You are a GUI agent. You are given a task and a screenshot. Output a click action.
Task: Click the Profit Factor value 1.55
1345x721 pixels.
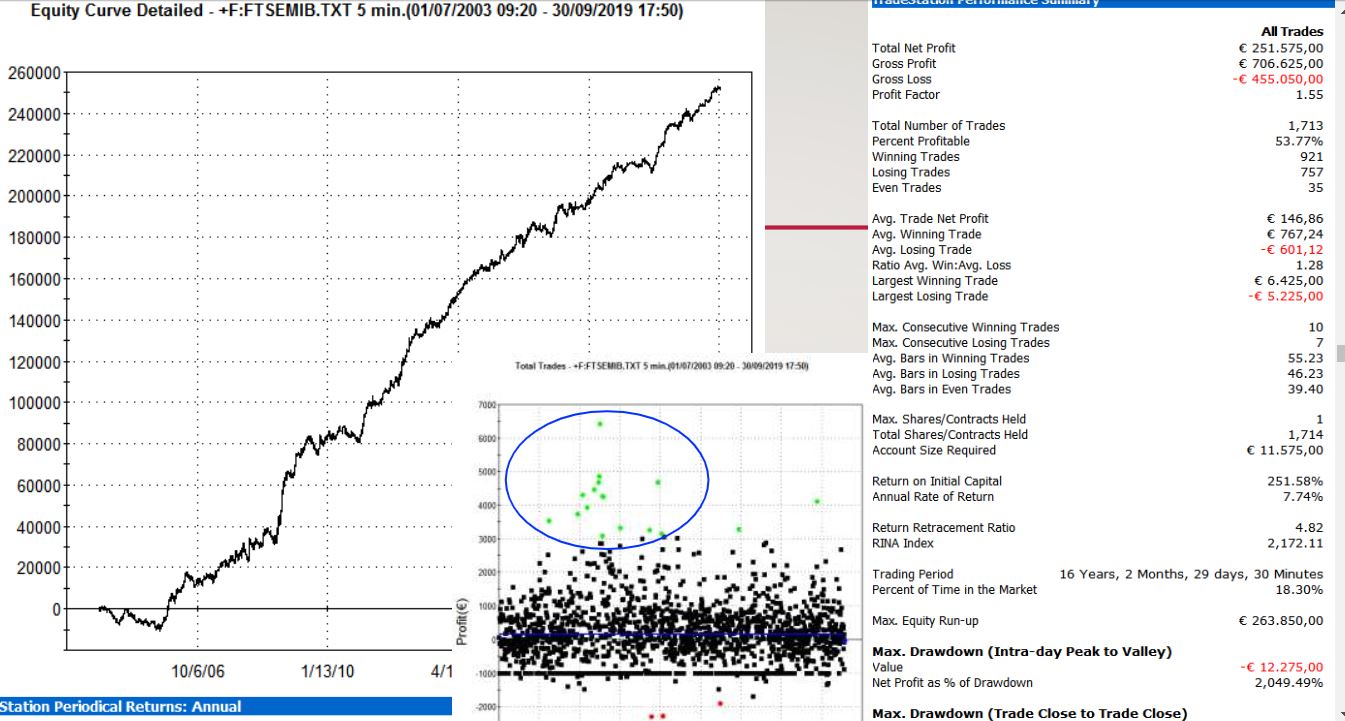pyautogui.click(x=1310, y=95)
